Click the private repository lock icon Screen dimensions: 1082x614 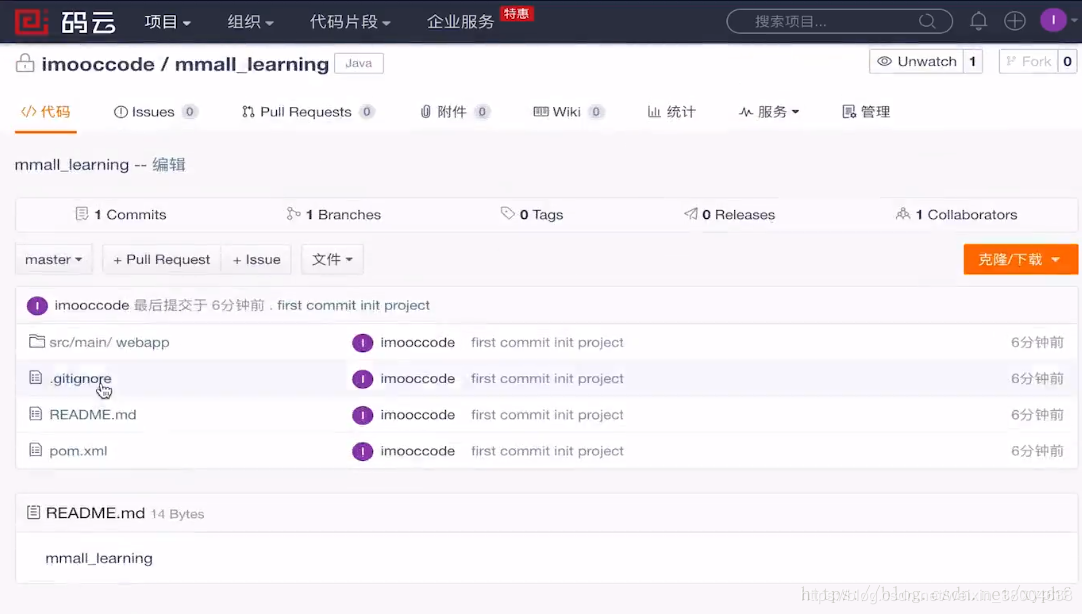click(x=25, y=63)
